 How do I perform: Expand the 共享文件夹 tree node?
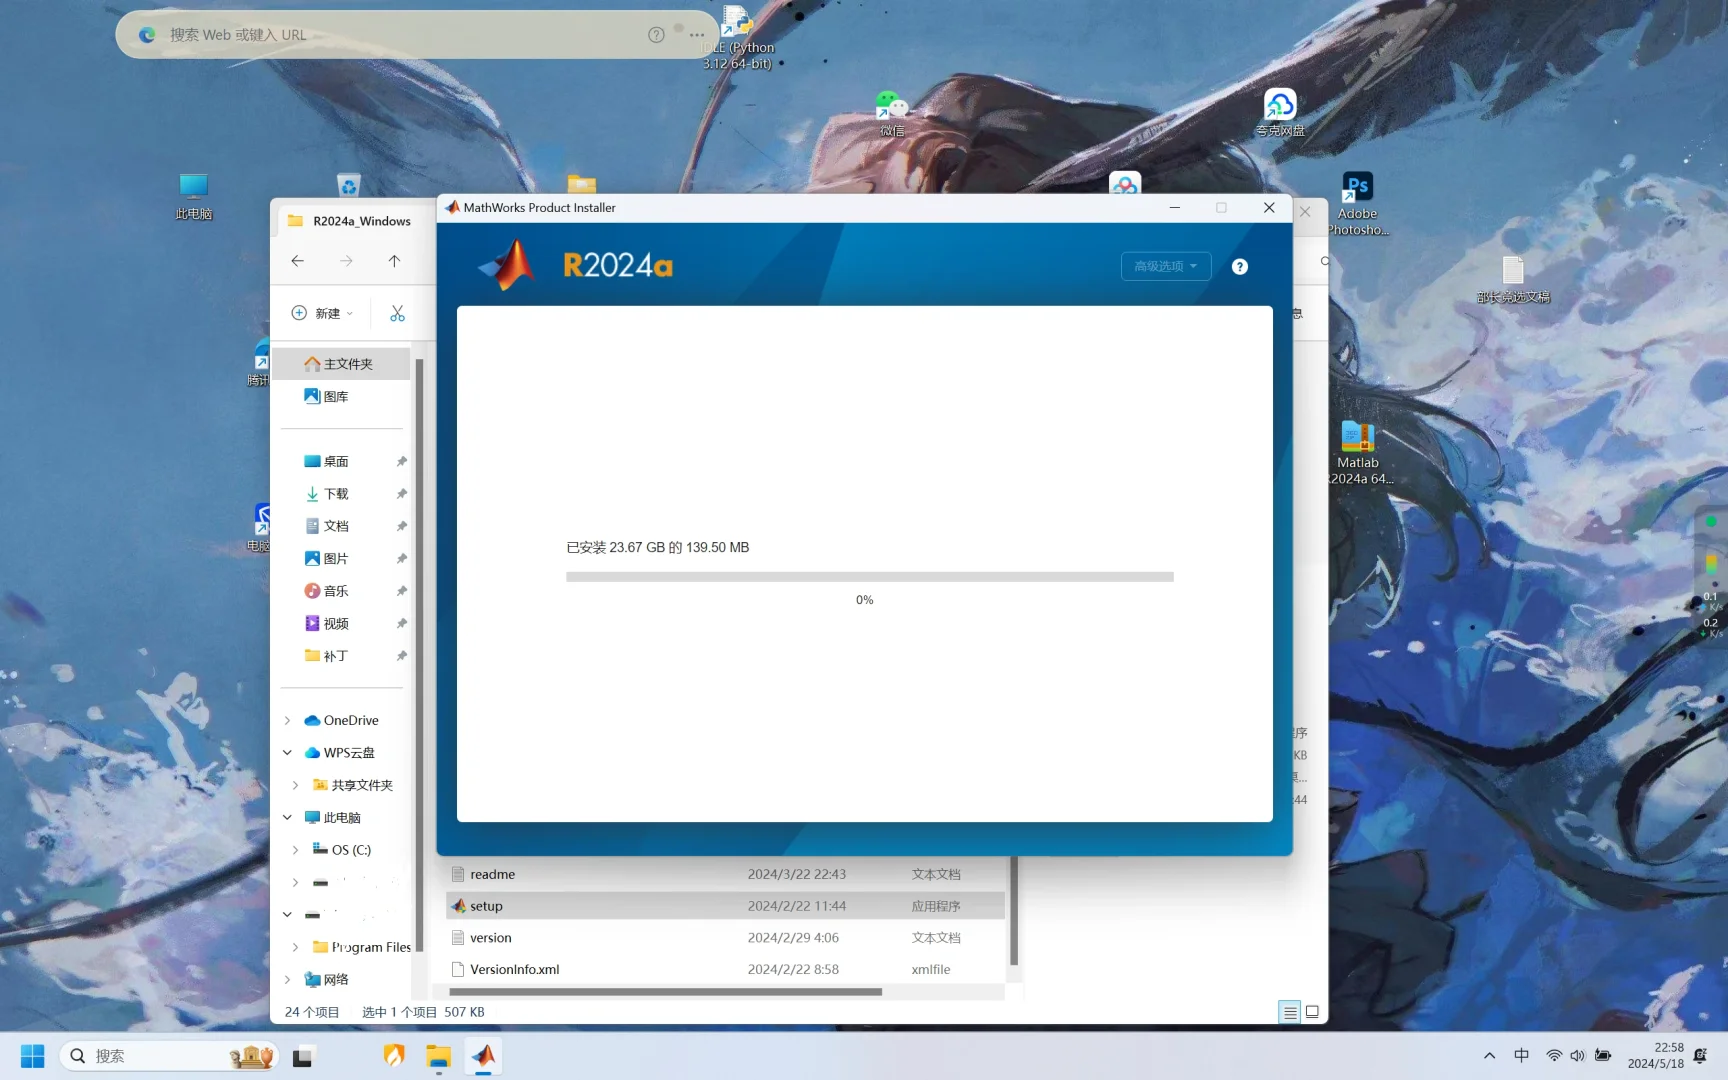pyautogui.click(x=295, y=786)
